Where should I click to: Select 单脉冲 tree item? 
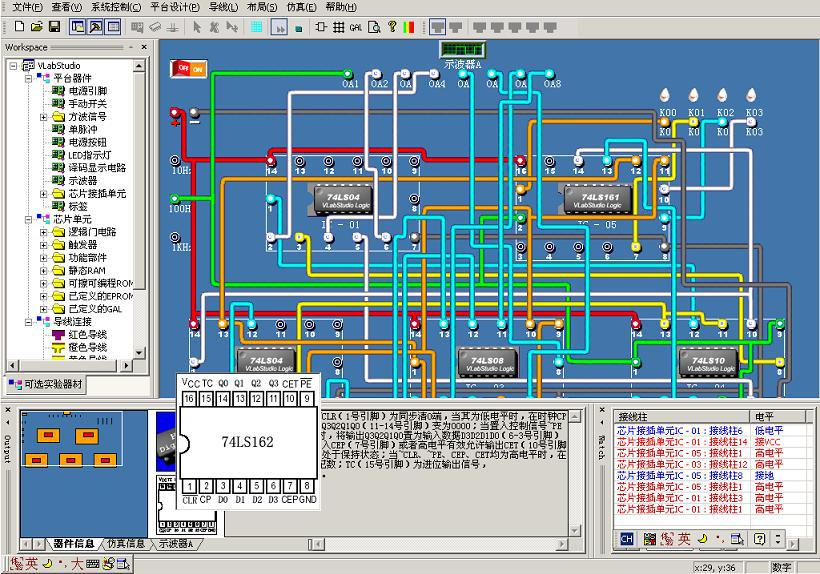[x=83, y=129]
